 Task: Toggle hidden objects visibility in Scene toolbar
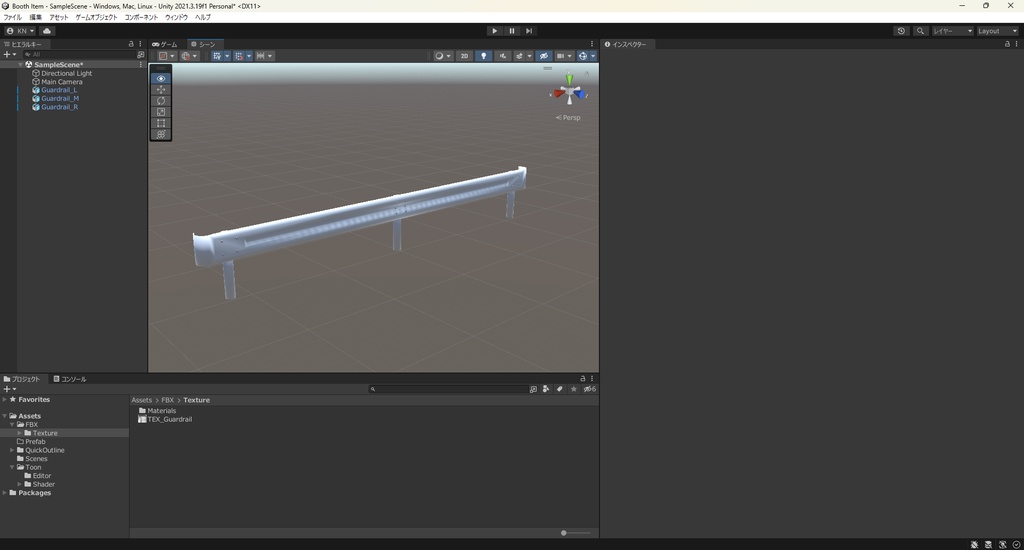click(x=543, y=56)
